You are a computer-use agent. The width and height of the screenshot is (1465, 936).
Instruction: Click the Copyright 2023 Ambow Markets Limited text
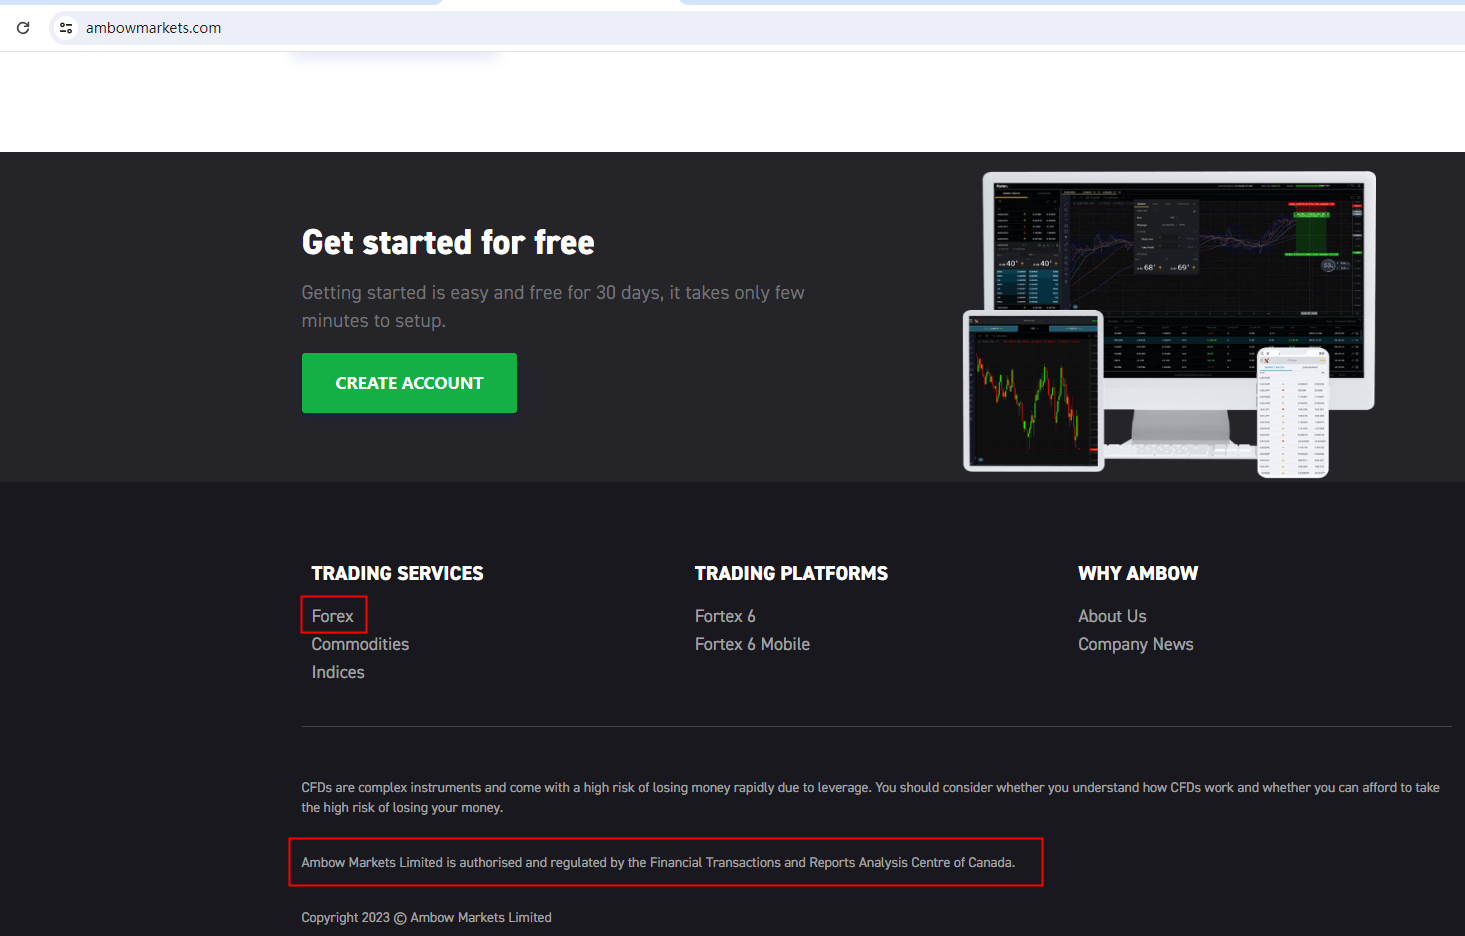(x=426, y=917)
